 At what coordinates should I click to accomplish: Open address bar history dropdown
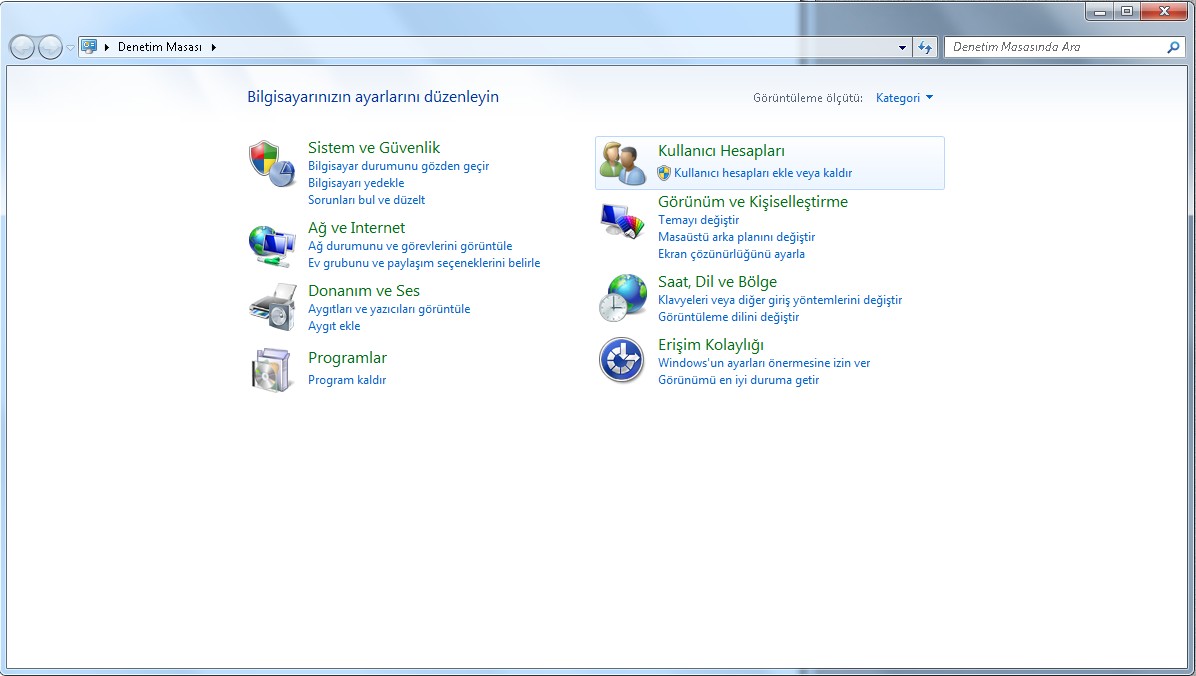point(902,47)
